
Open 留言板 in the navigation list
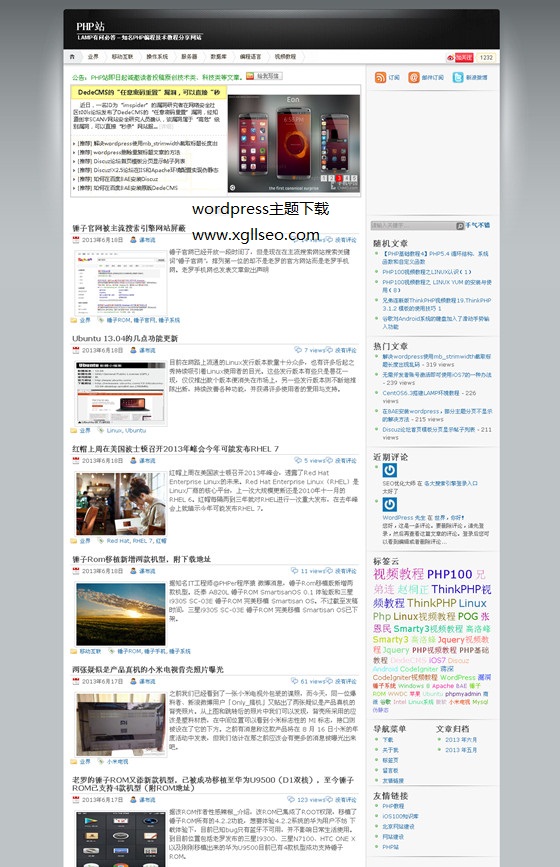coord(390,770)
